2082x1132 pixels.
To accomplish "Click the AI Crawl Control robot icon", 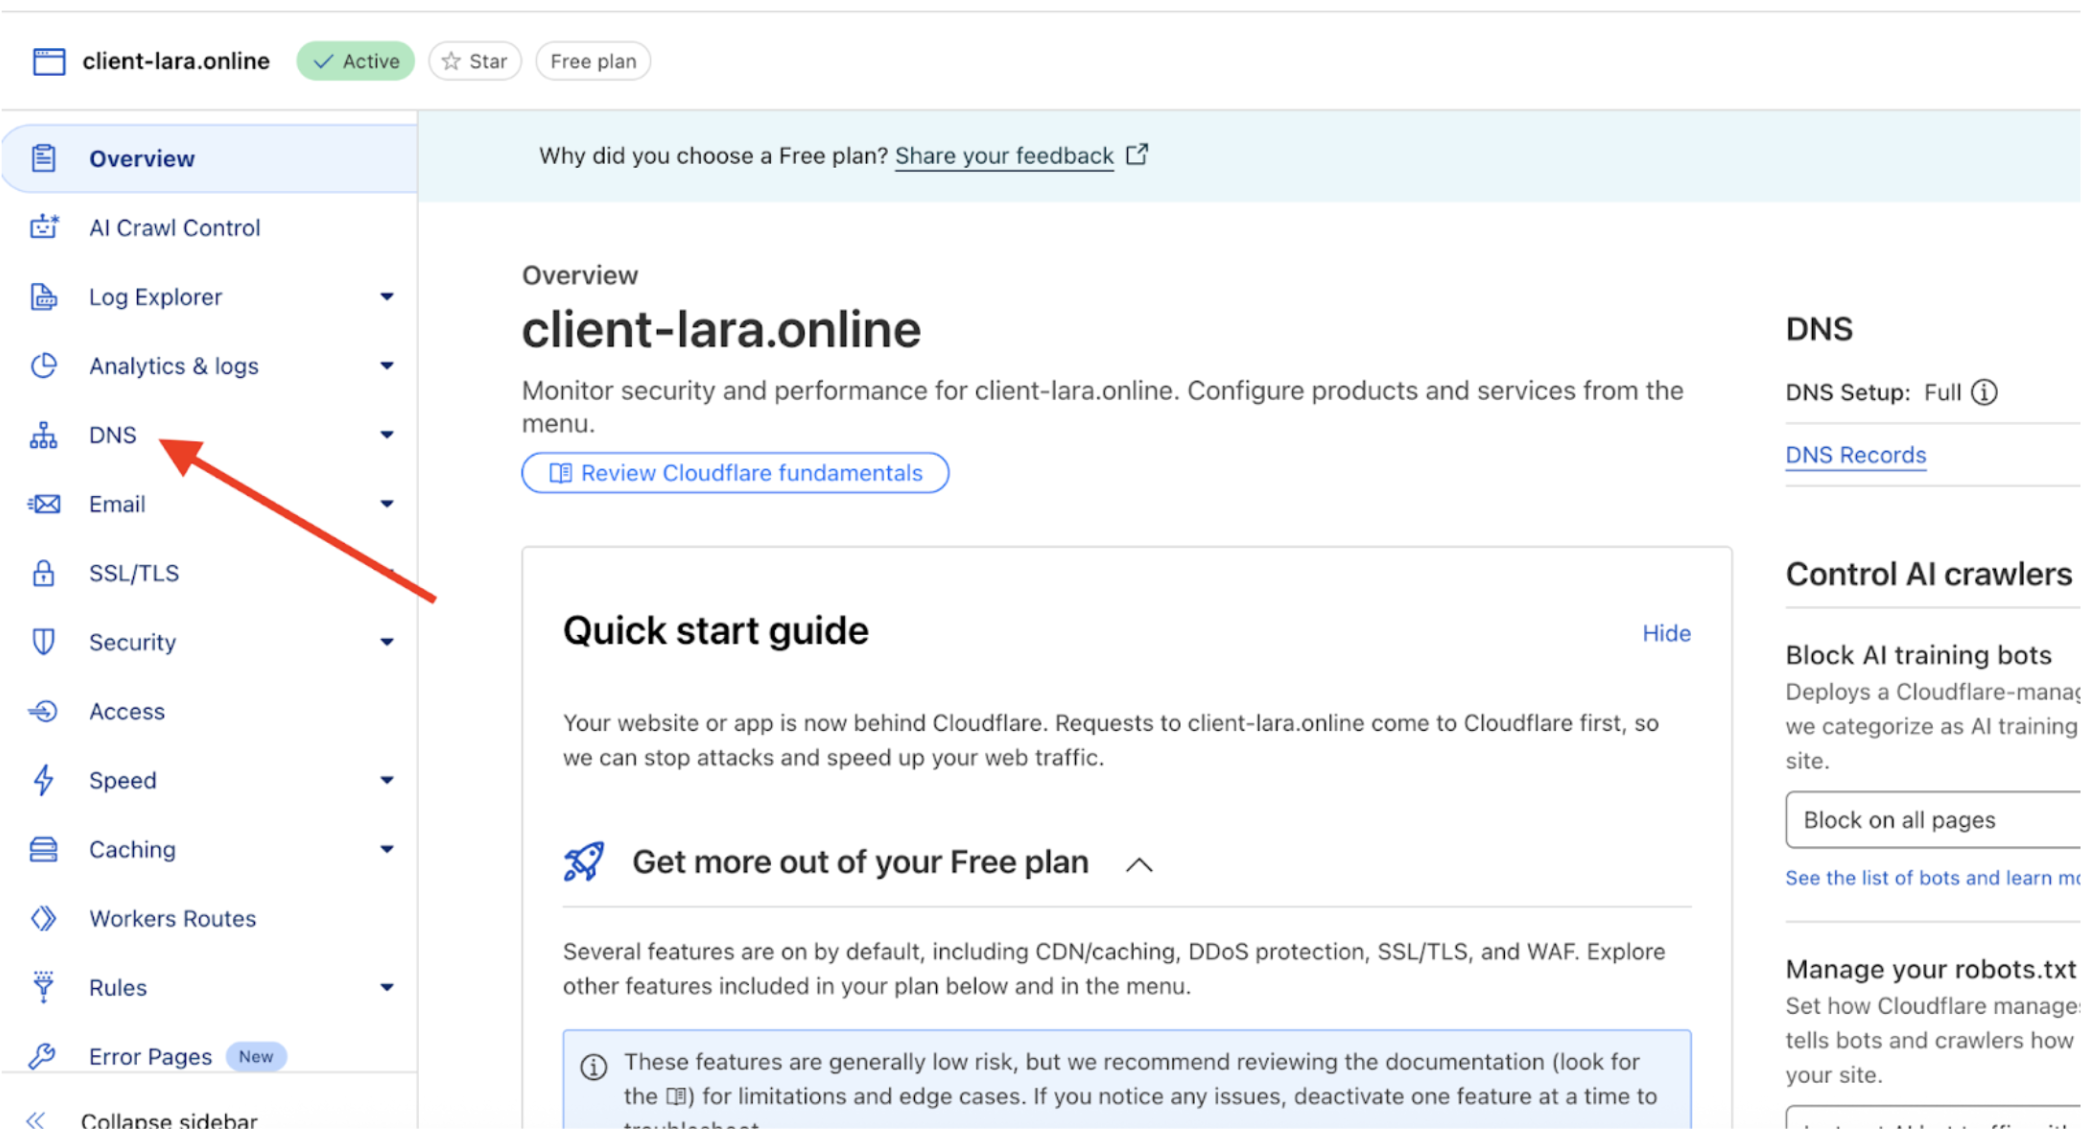I will point(43,228).
